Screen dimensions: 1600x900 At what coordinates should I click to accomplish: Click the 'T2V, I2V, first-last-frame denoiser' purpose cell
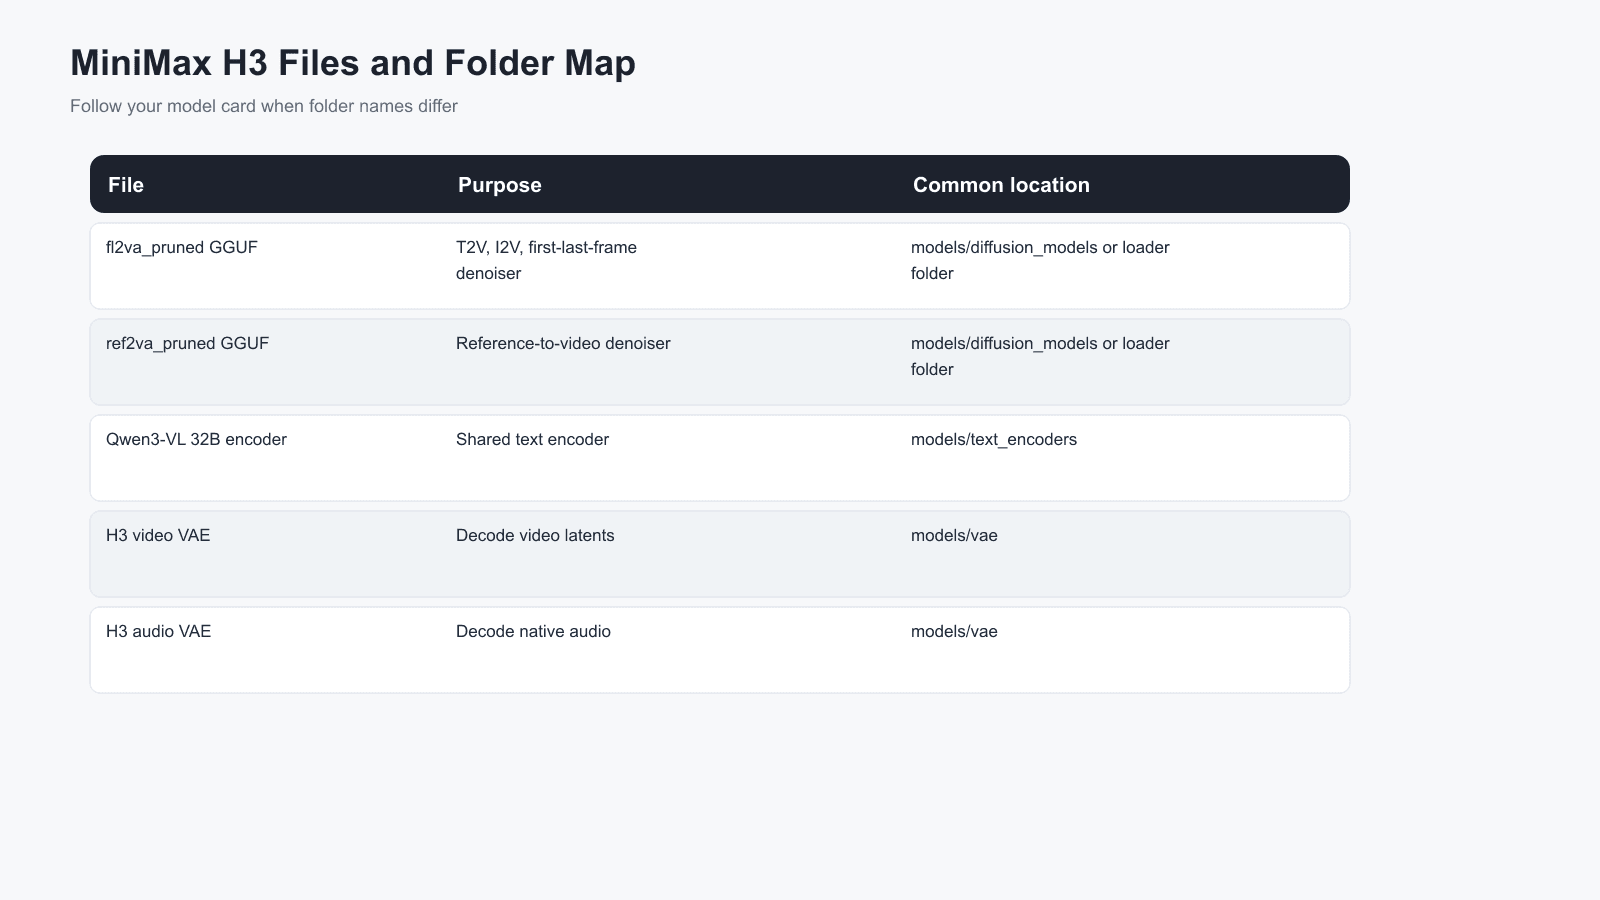point(546,260)
